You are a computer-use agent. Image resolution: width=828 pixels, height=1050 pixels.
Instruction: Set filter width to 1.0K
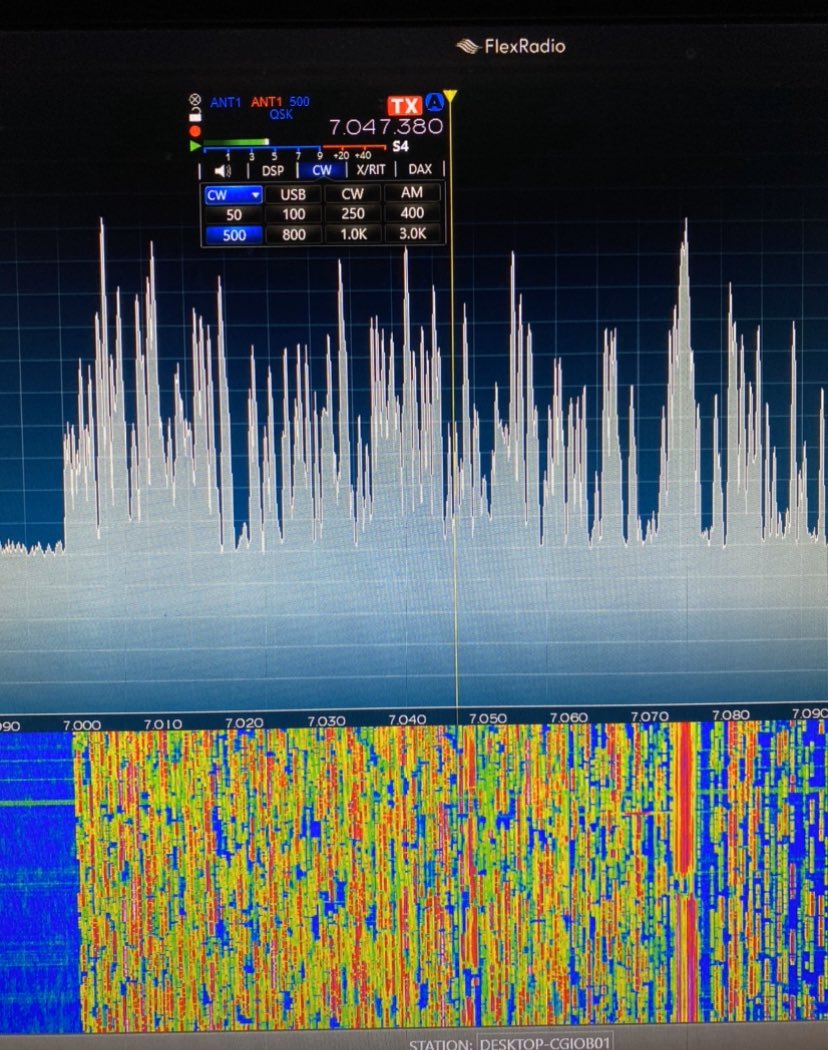353,234
